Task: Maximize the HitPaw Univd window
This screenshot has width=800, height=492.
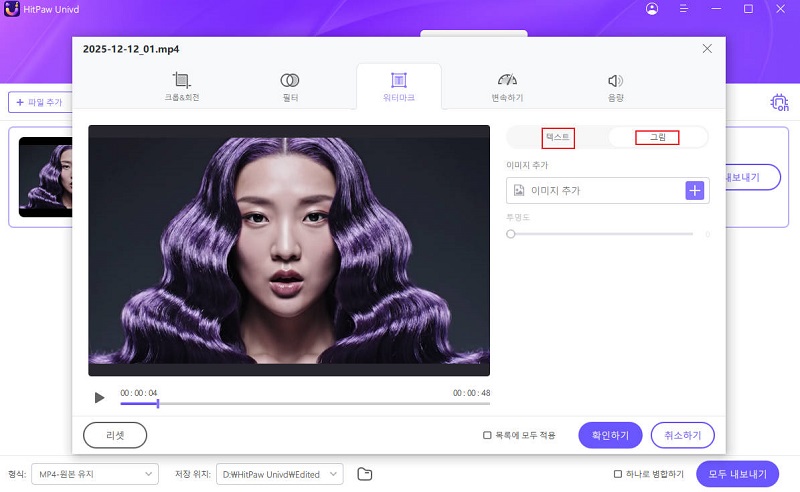Action: (748, 9)
